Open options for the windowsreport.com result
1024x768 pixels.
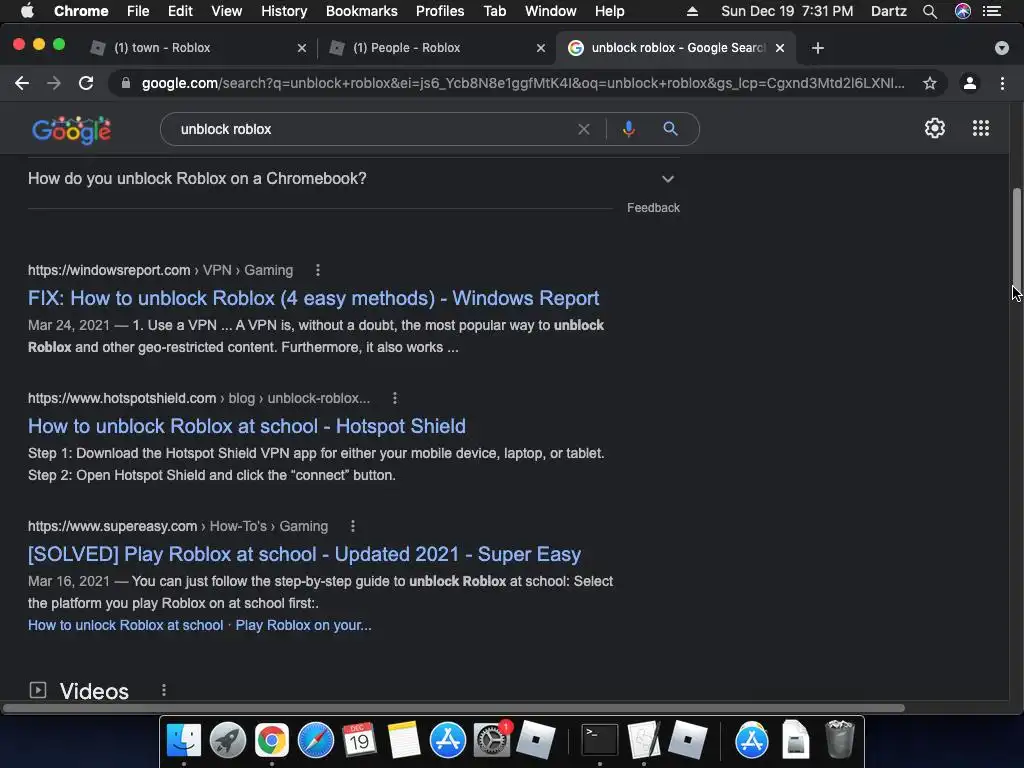[x=317, y=270]
